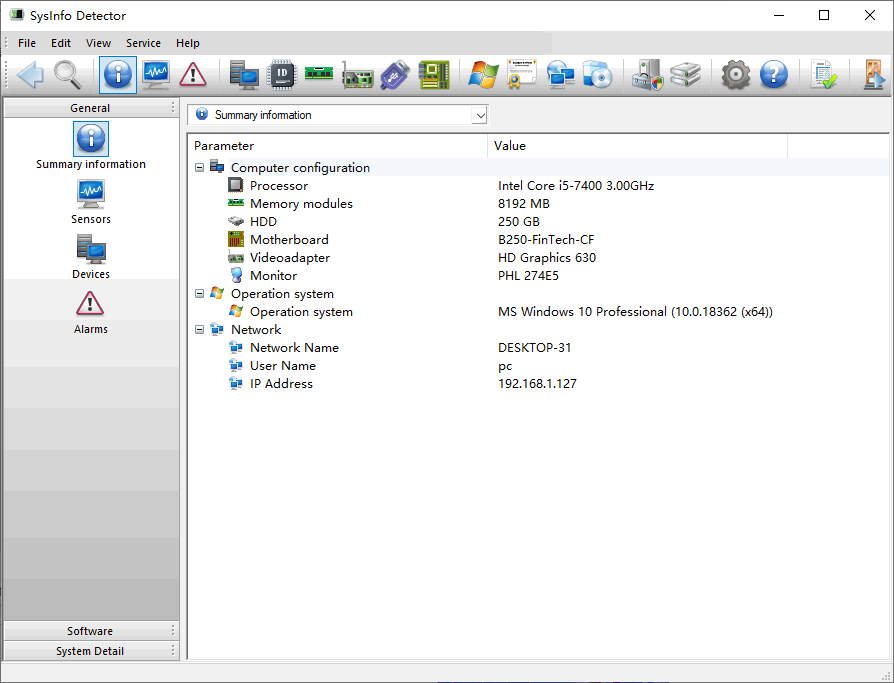
Task: Open the Service menu
Action: pyautogui.click(x=143, y=43)
